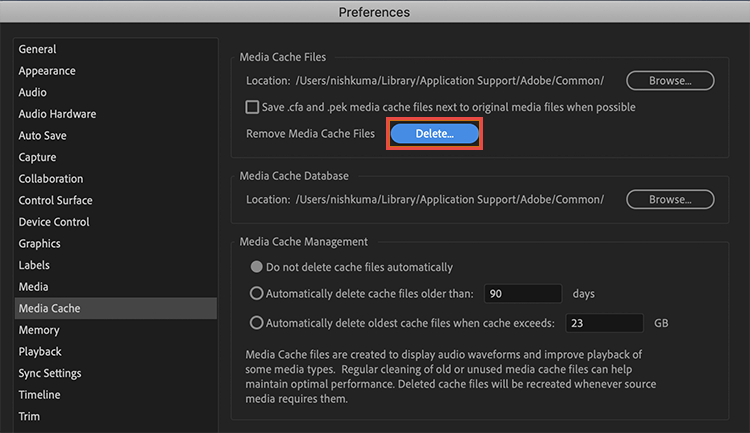Enable saving .cfa and .pek files next to originals

(253, 107)
